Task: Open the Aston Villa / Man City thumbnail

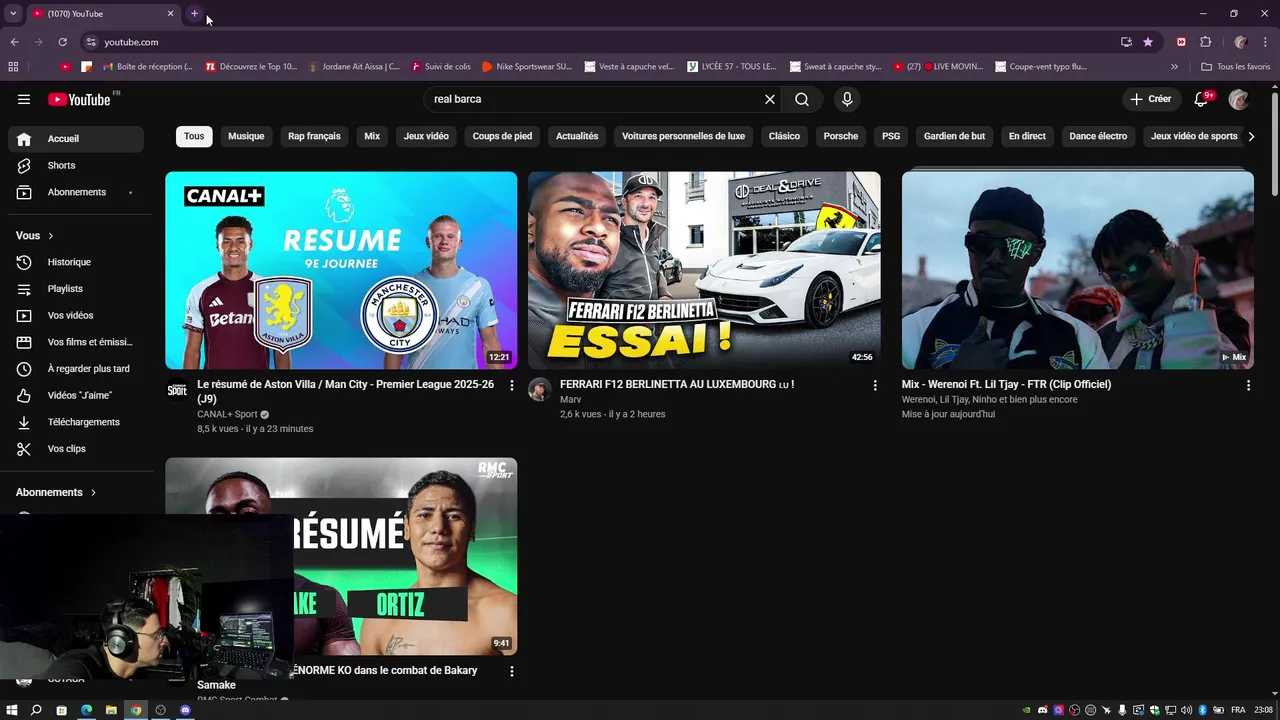Action: pyautogui.click(x=341, y=270)
